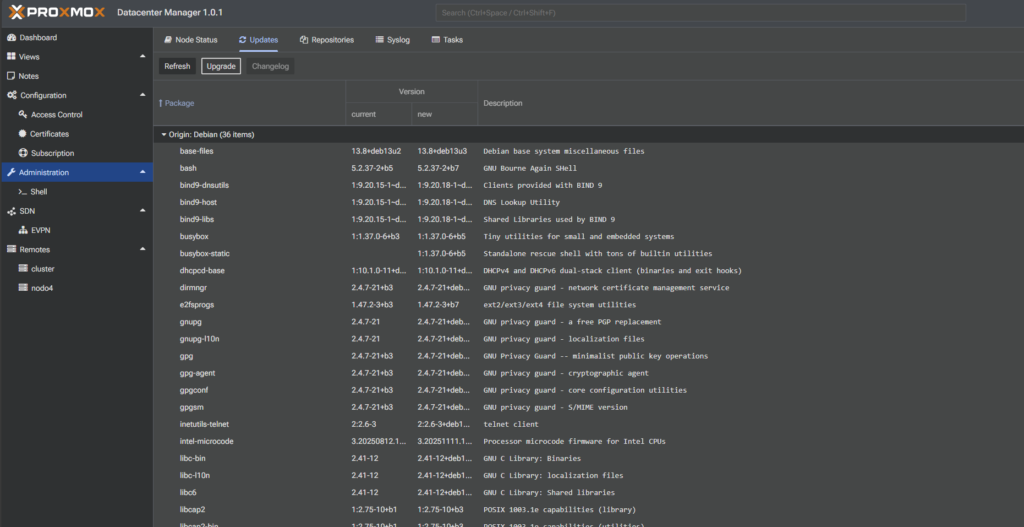Click the "new" version column header

coord(445,114)
